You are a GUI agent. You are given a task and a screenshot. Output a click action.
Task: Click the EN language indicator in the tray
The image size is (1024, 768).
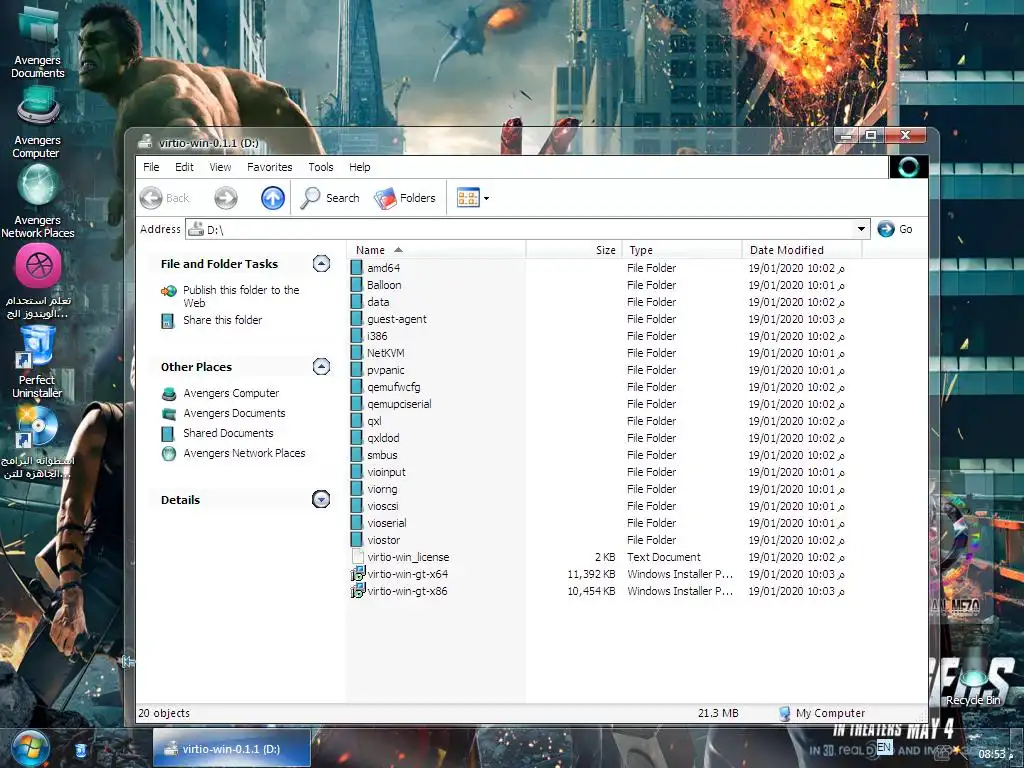[x=884, y=747]
